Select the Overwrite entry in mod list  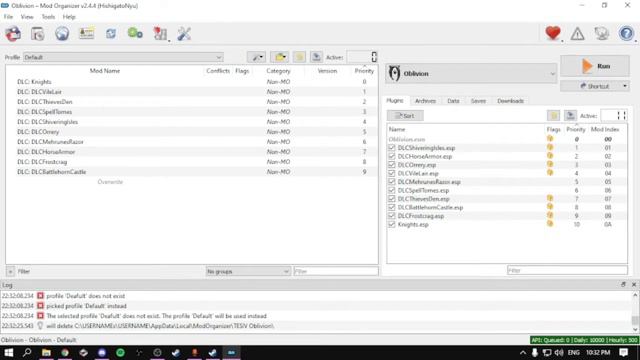point(110,182)
